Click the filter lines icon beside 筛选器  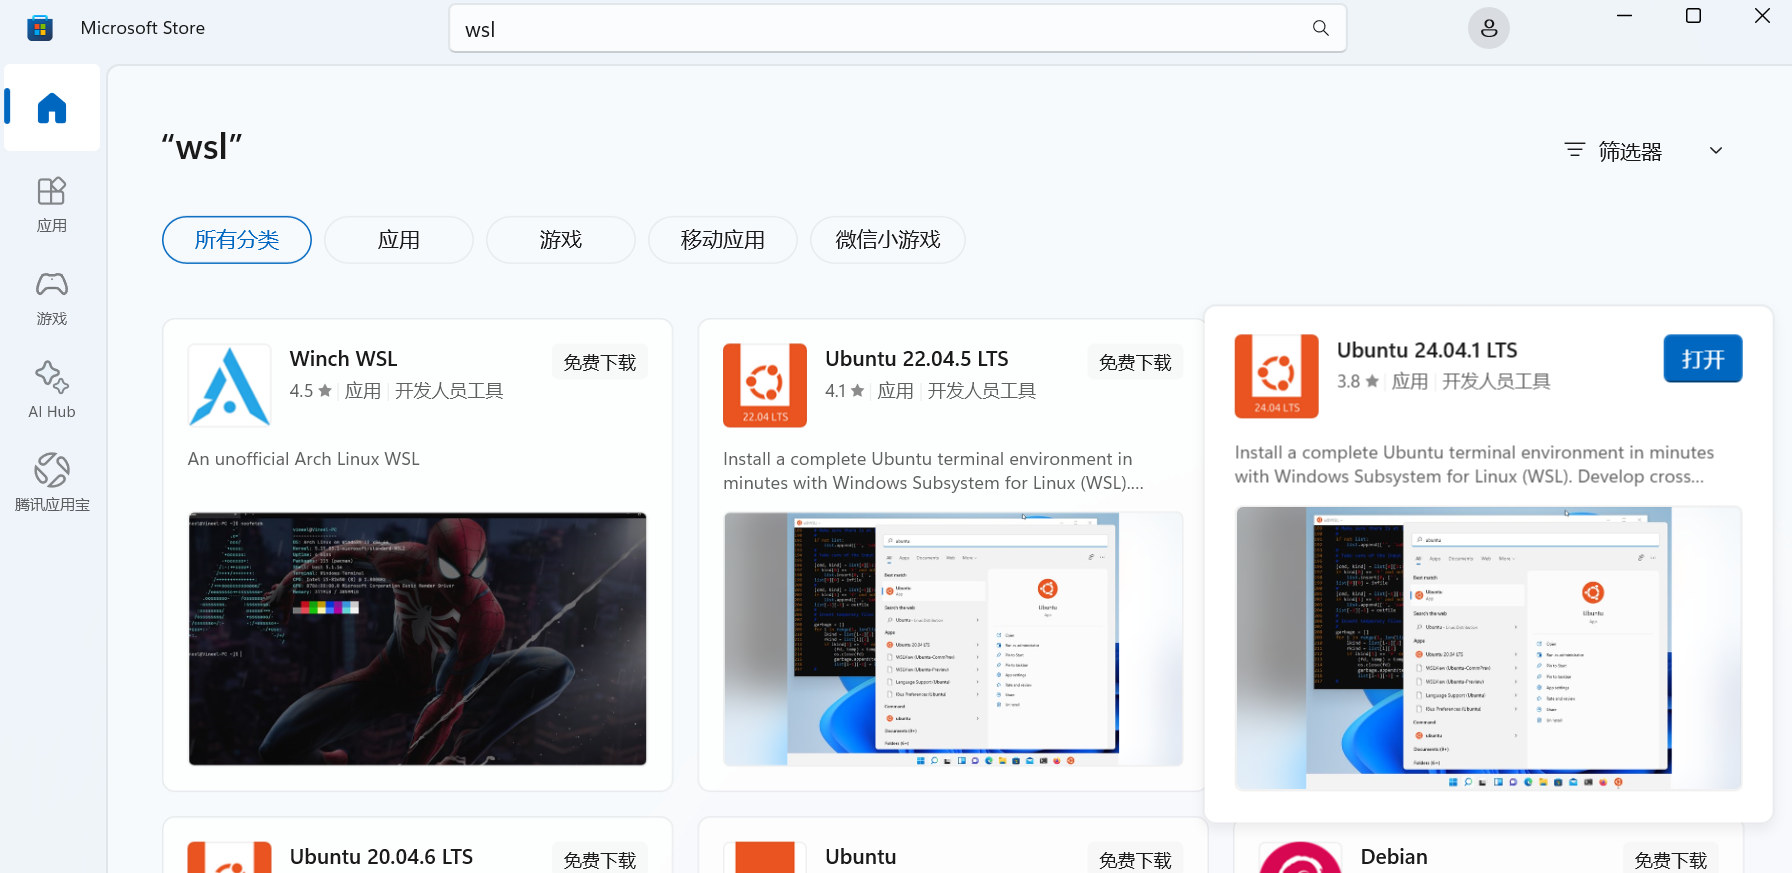[1575, 150]
